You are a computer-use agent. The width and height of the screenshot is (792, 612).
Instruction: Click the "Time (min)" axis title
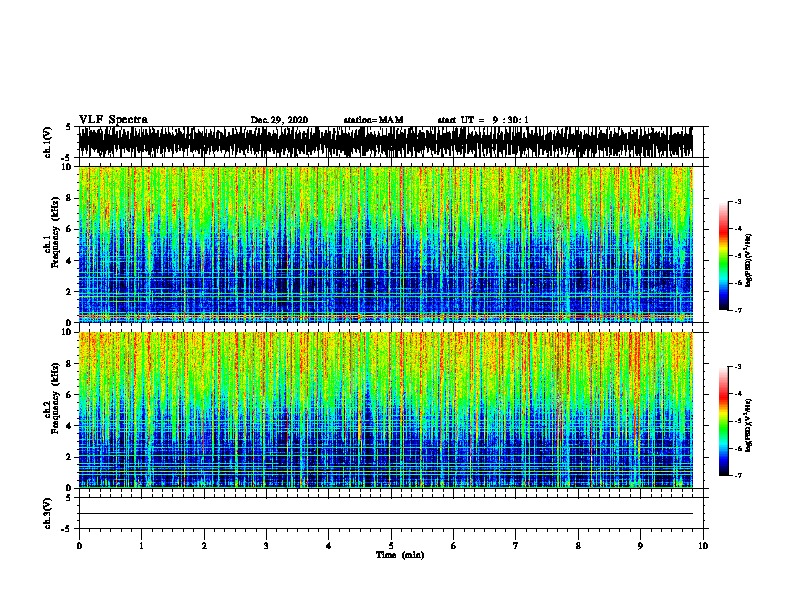click(x=400, y=555)
